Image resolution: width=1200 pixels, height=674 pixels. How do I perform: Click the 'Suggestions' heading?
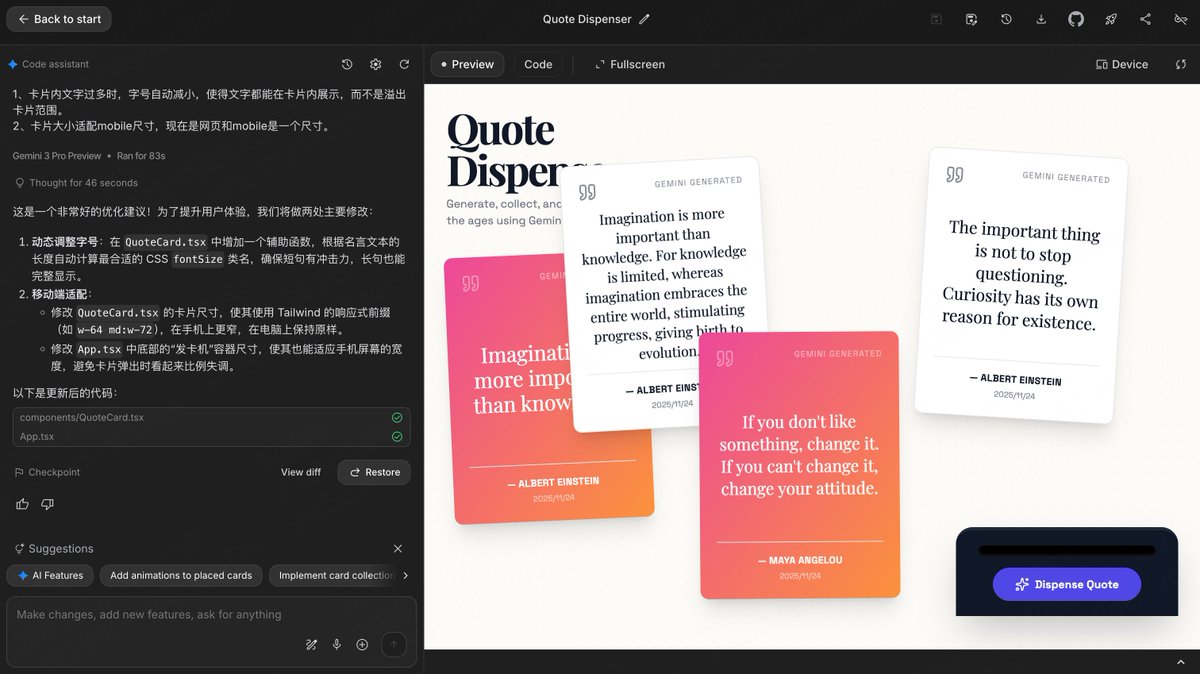(x=61, y=549)
